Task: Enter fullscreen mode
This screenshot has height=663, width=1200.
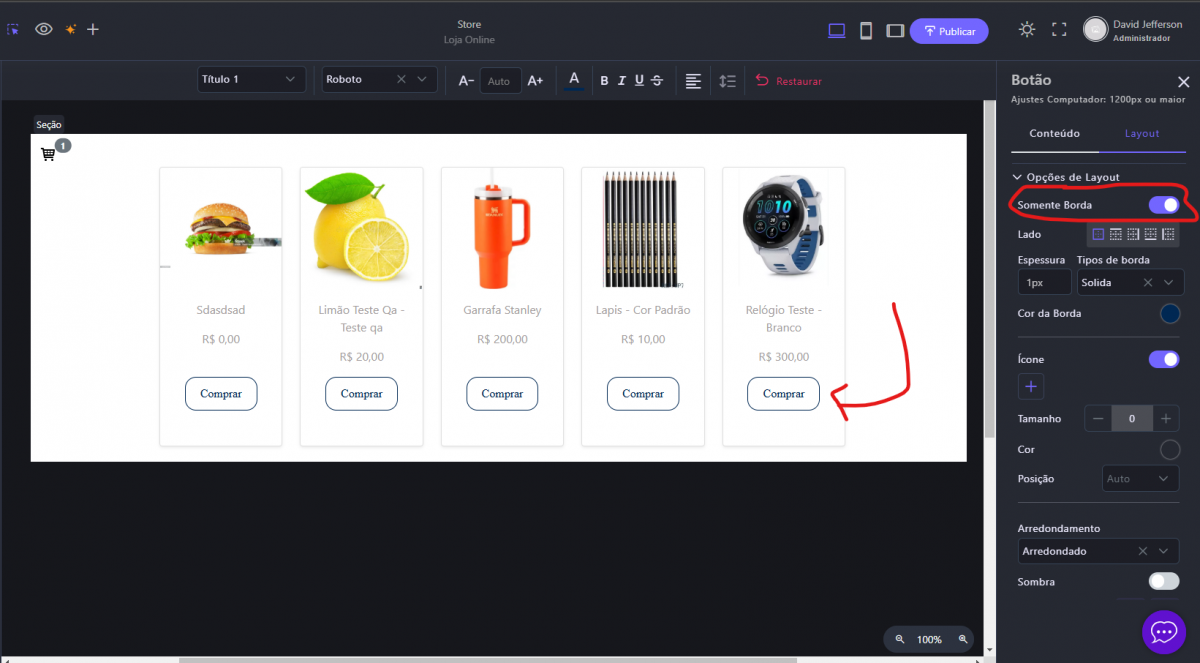Action: pyautogui.click(x=1059, y=30)
